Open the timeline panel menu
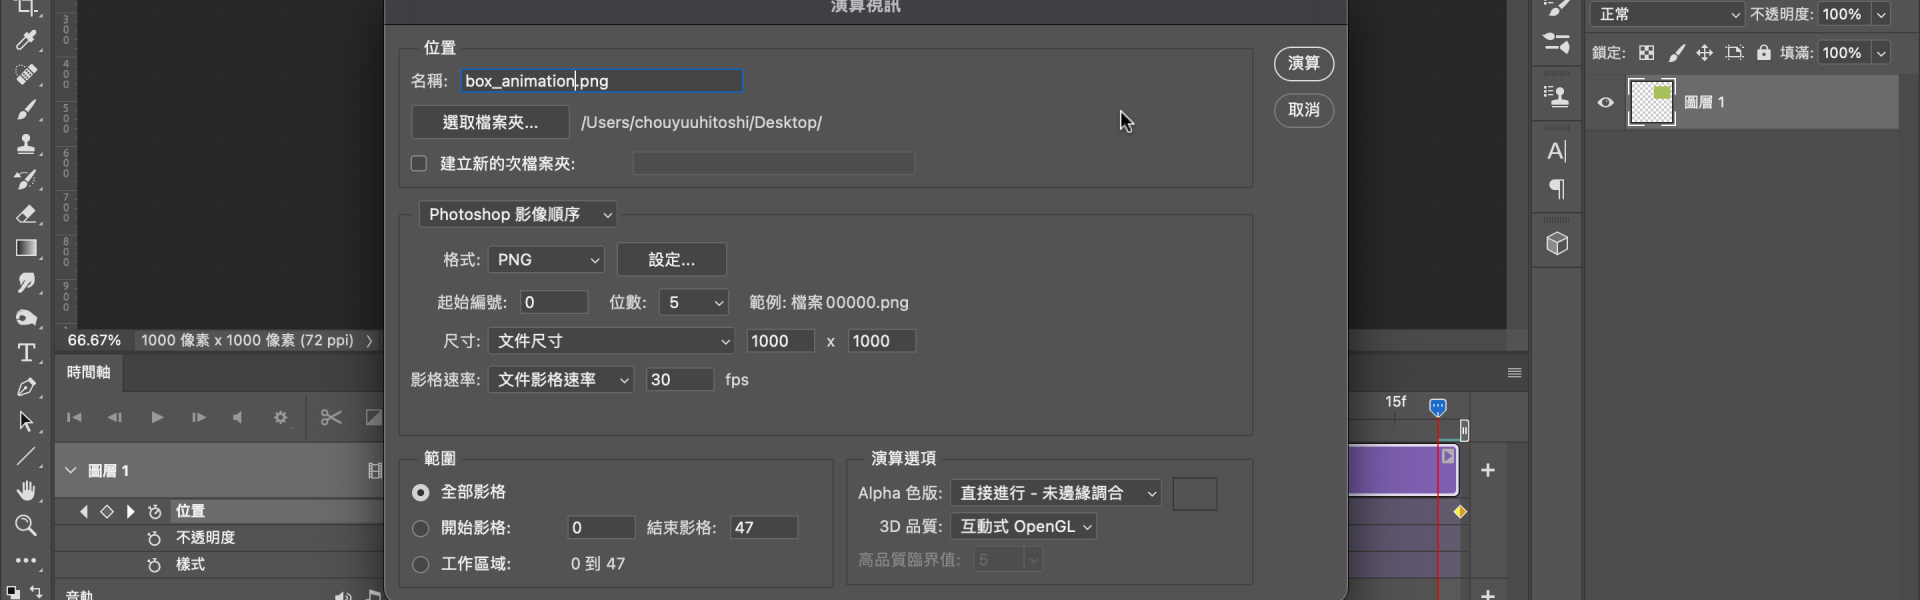 1515,373
